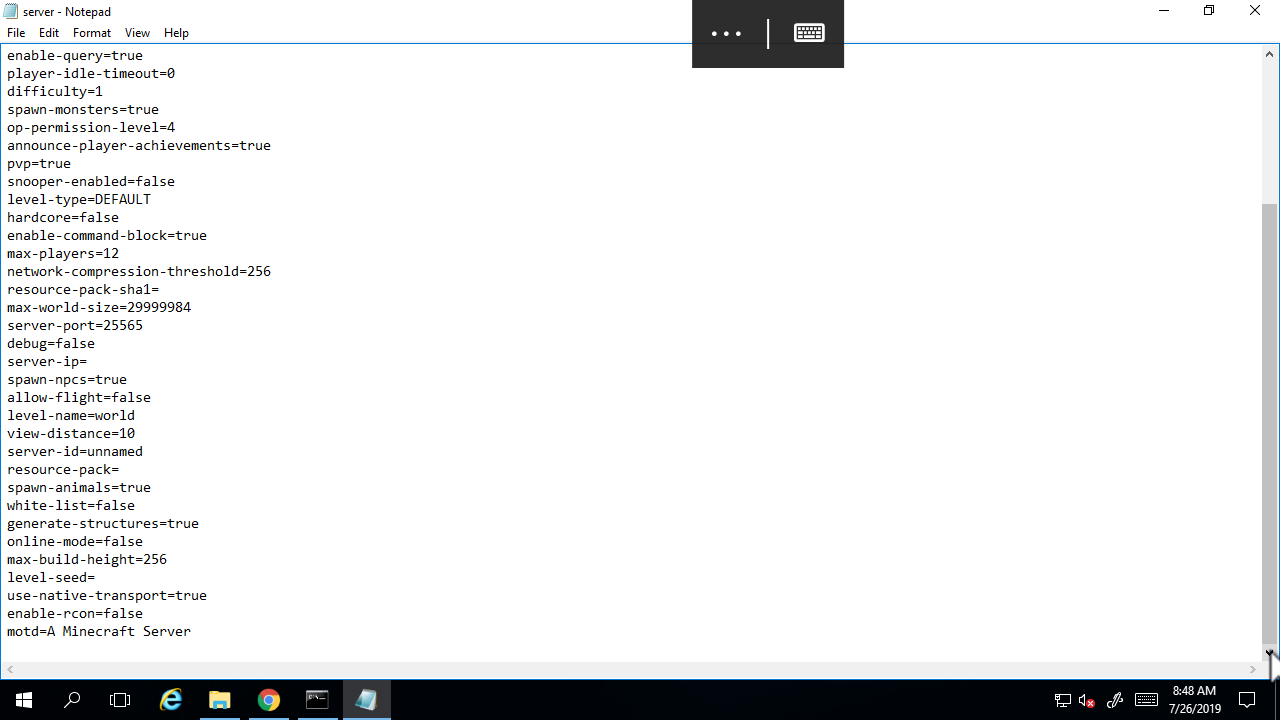1280x720 pixels.
Task: Click the spawn-animals=true line
Action: [x=79, y=488]
